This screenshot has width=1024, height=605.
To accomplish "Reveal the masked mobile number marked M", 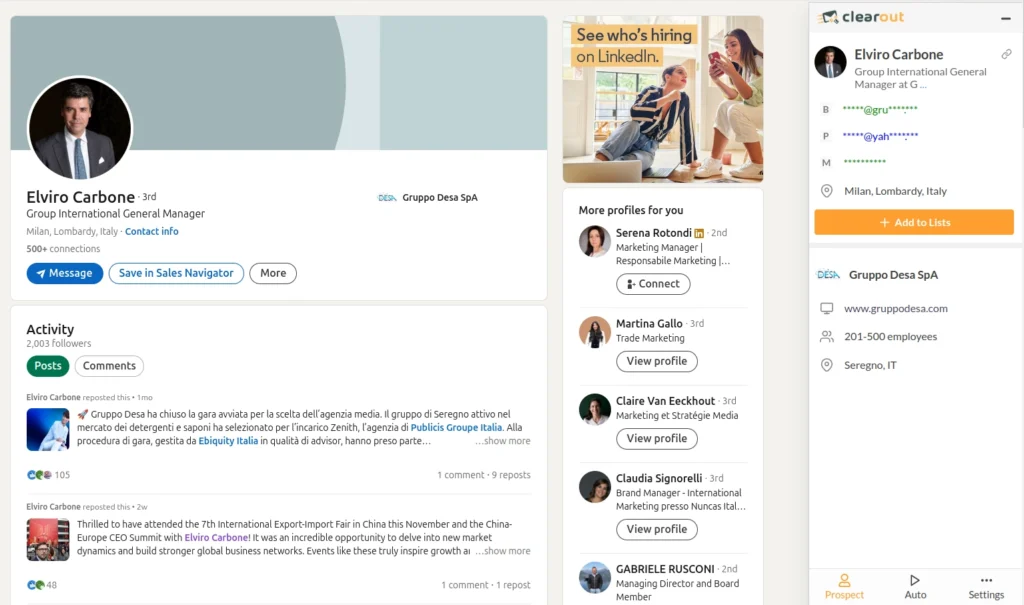I will point(864,161).
